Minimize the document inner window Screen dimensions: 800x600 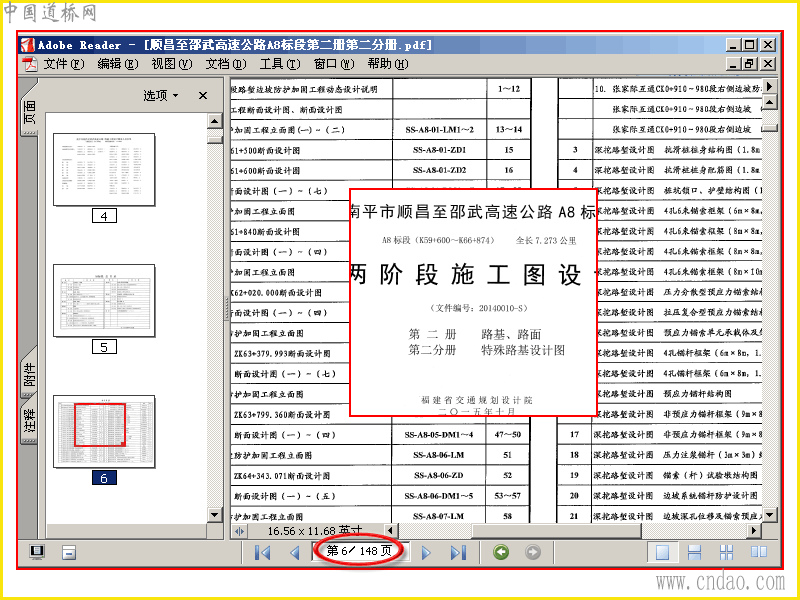pos(733,64)
